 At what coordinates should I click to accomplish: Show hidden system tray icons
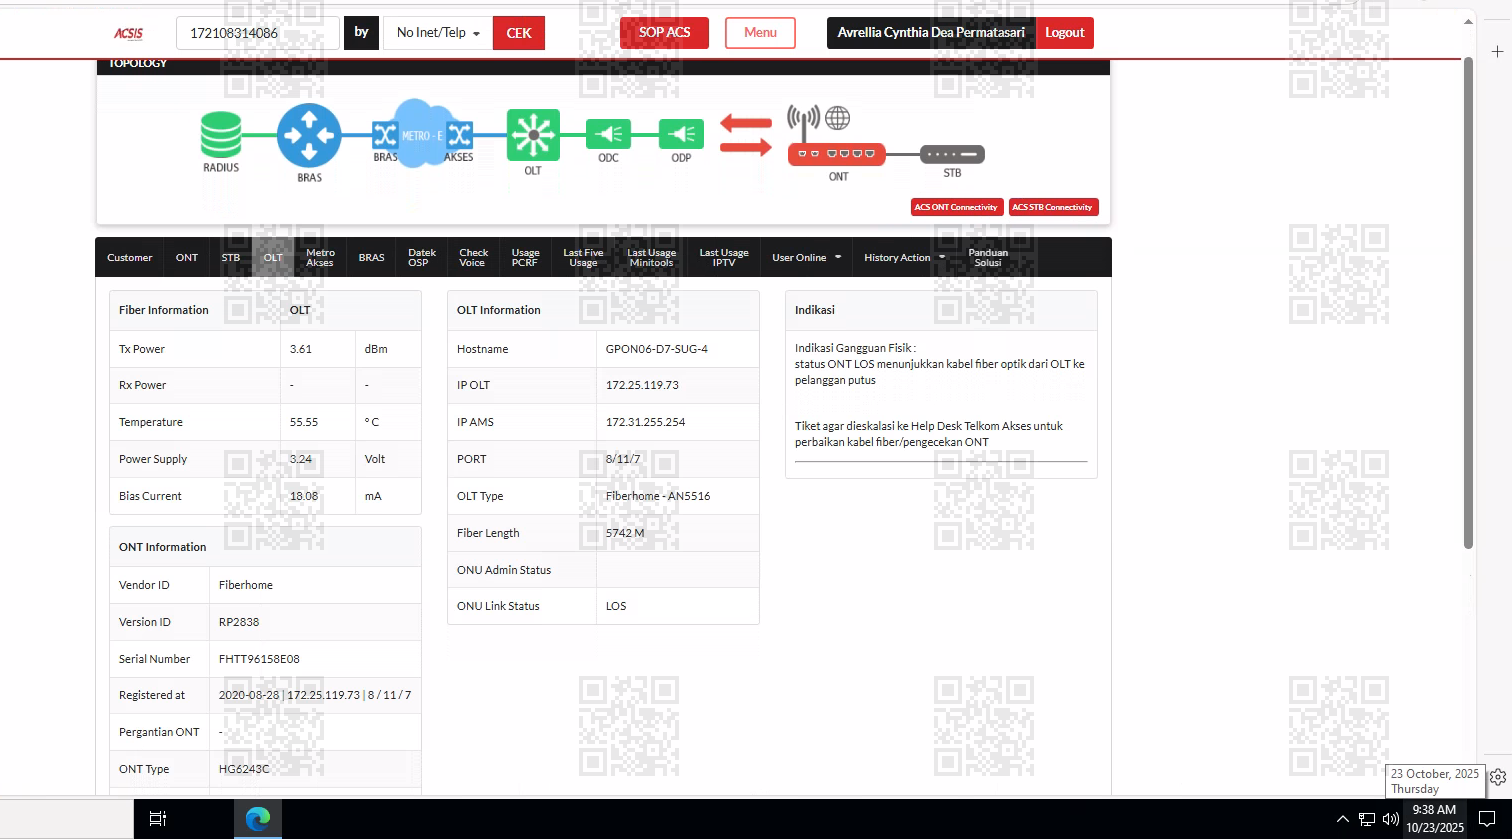click(x=1342, y=819)
